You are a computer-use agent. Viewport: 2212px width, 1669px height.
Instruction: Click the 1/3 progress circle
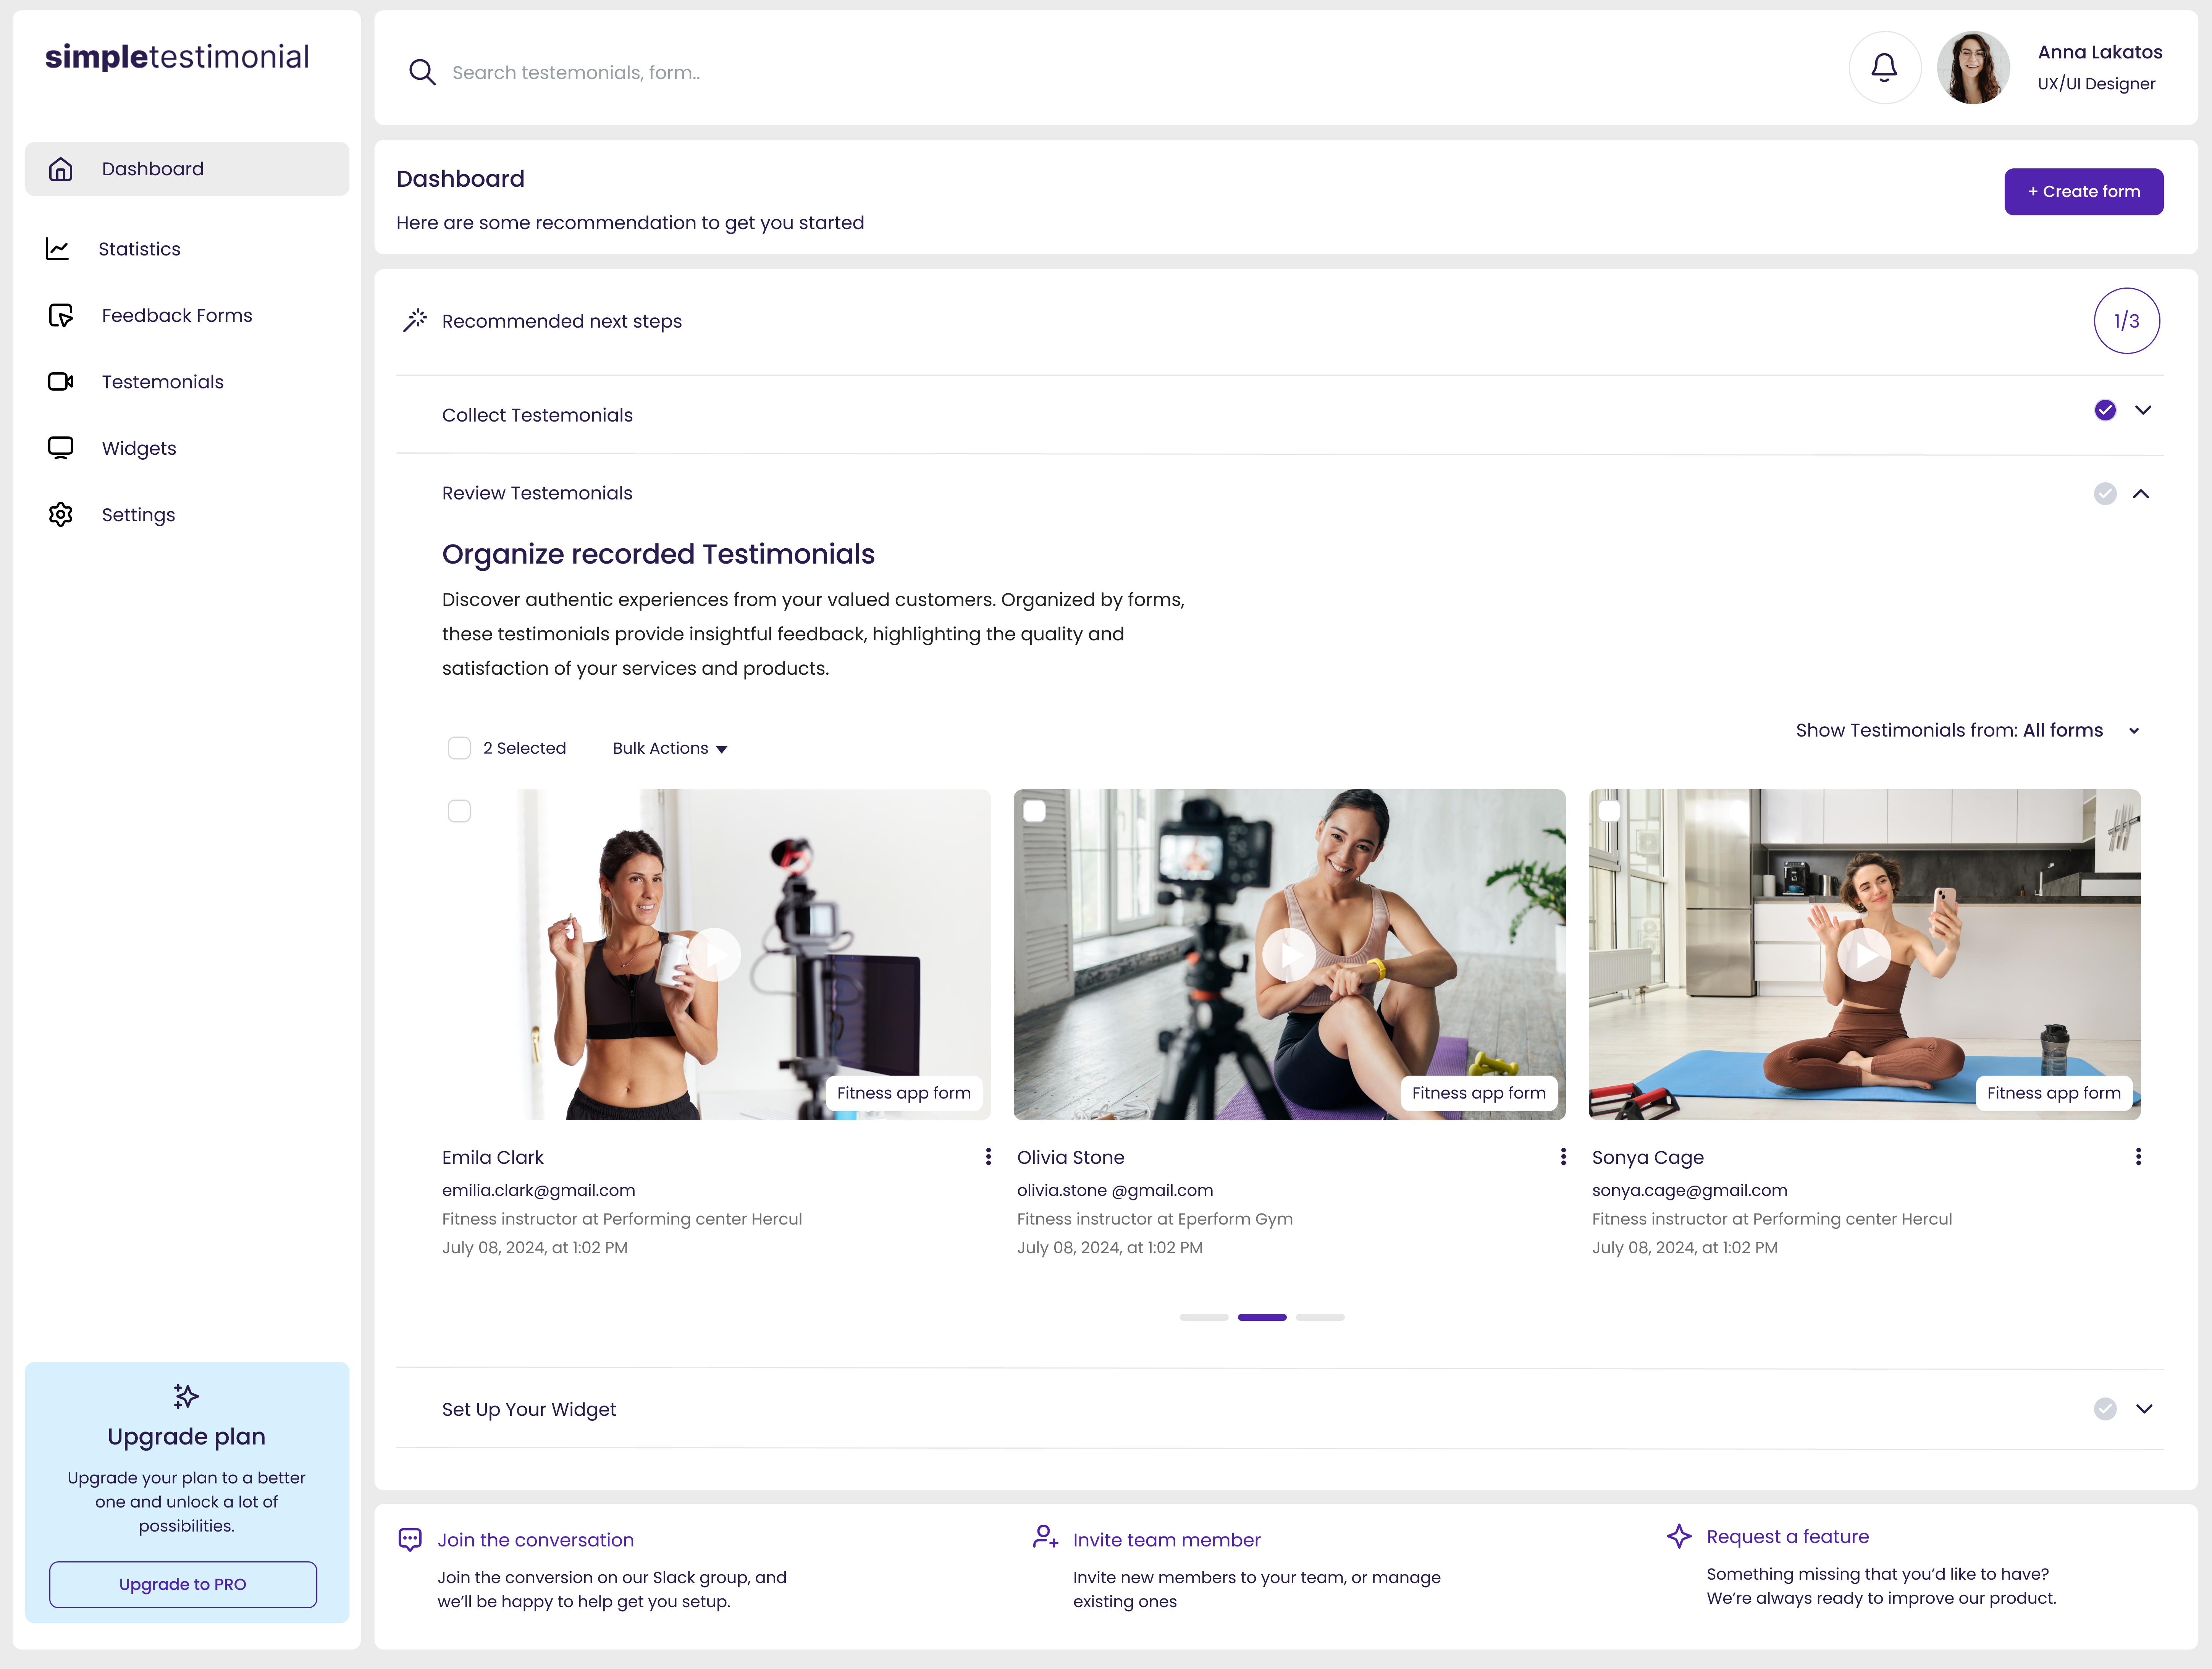(2126, 321)
